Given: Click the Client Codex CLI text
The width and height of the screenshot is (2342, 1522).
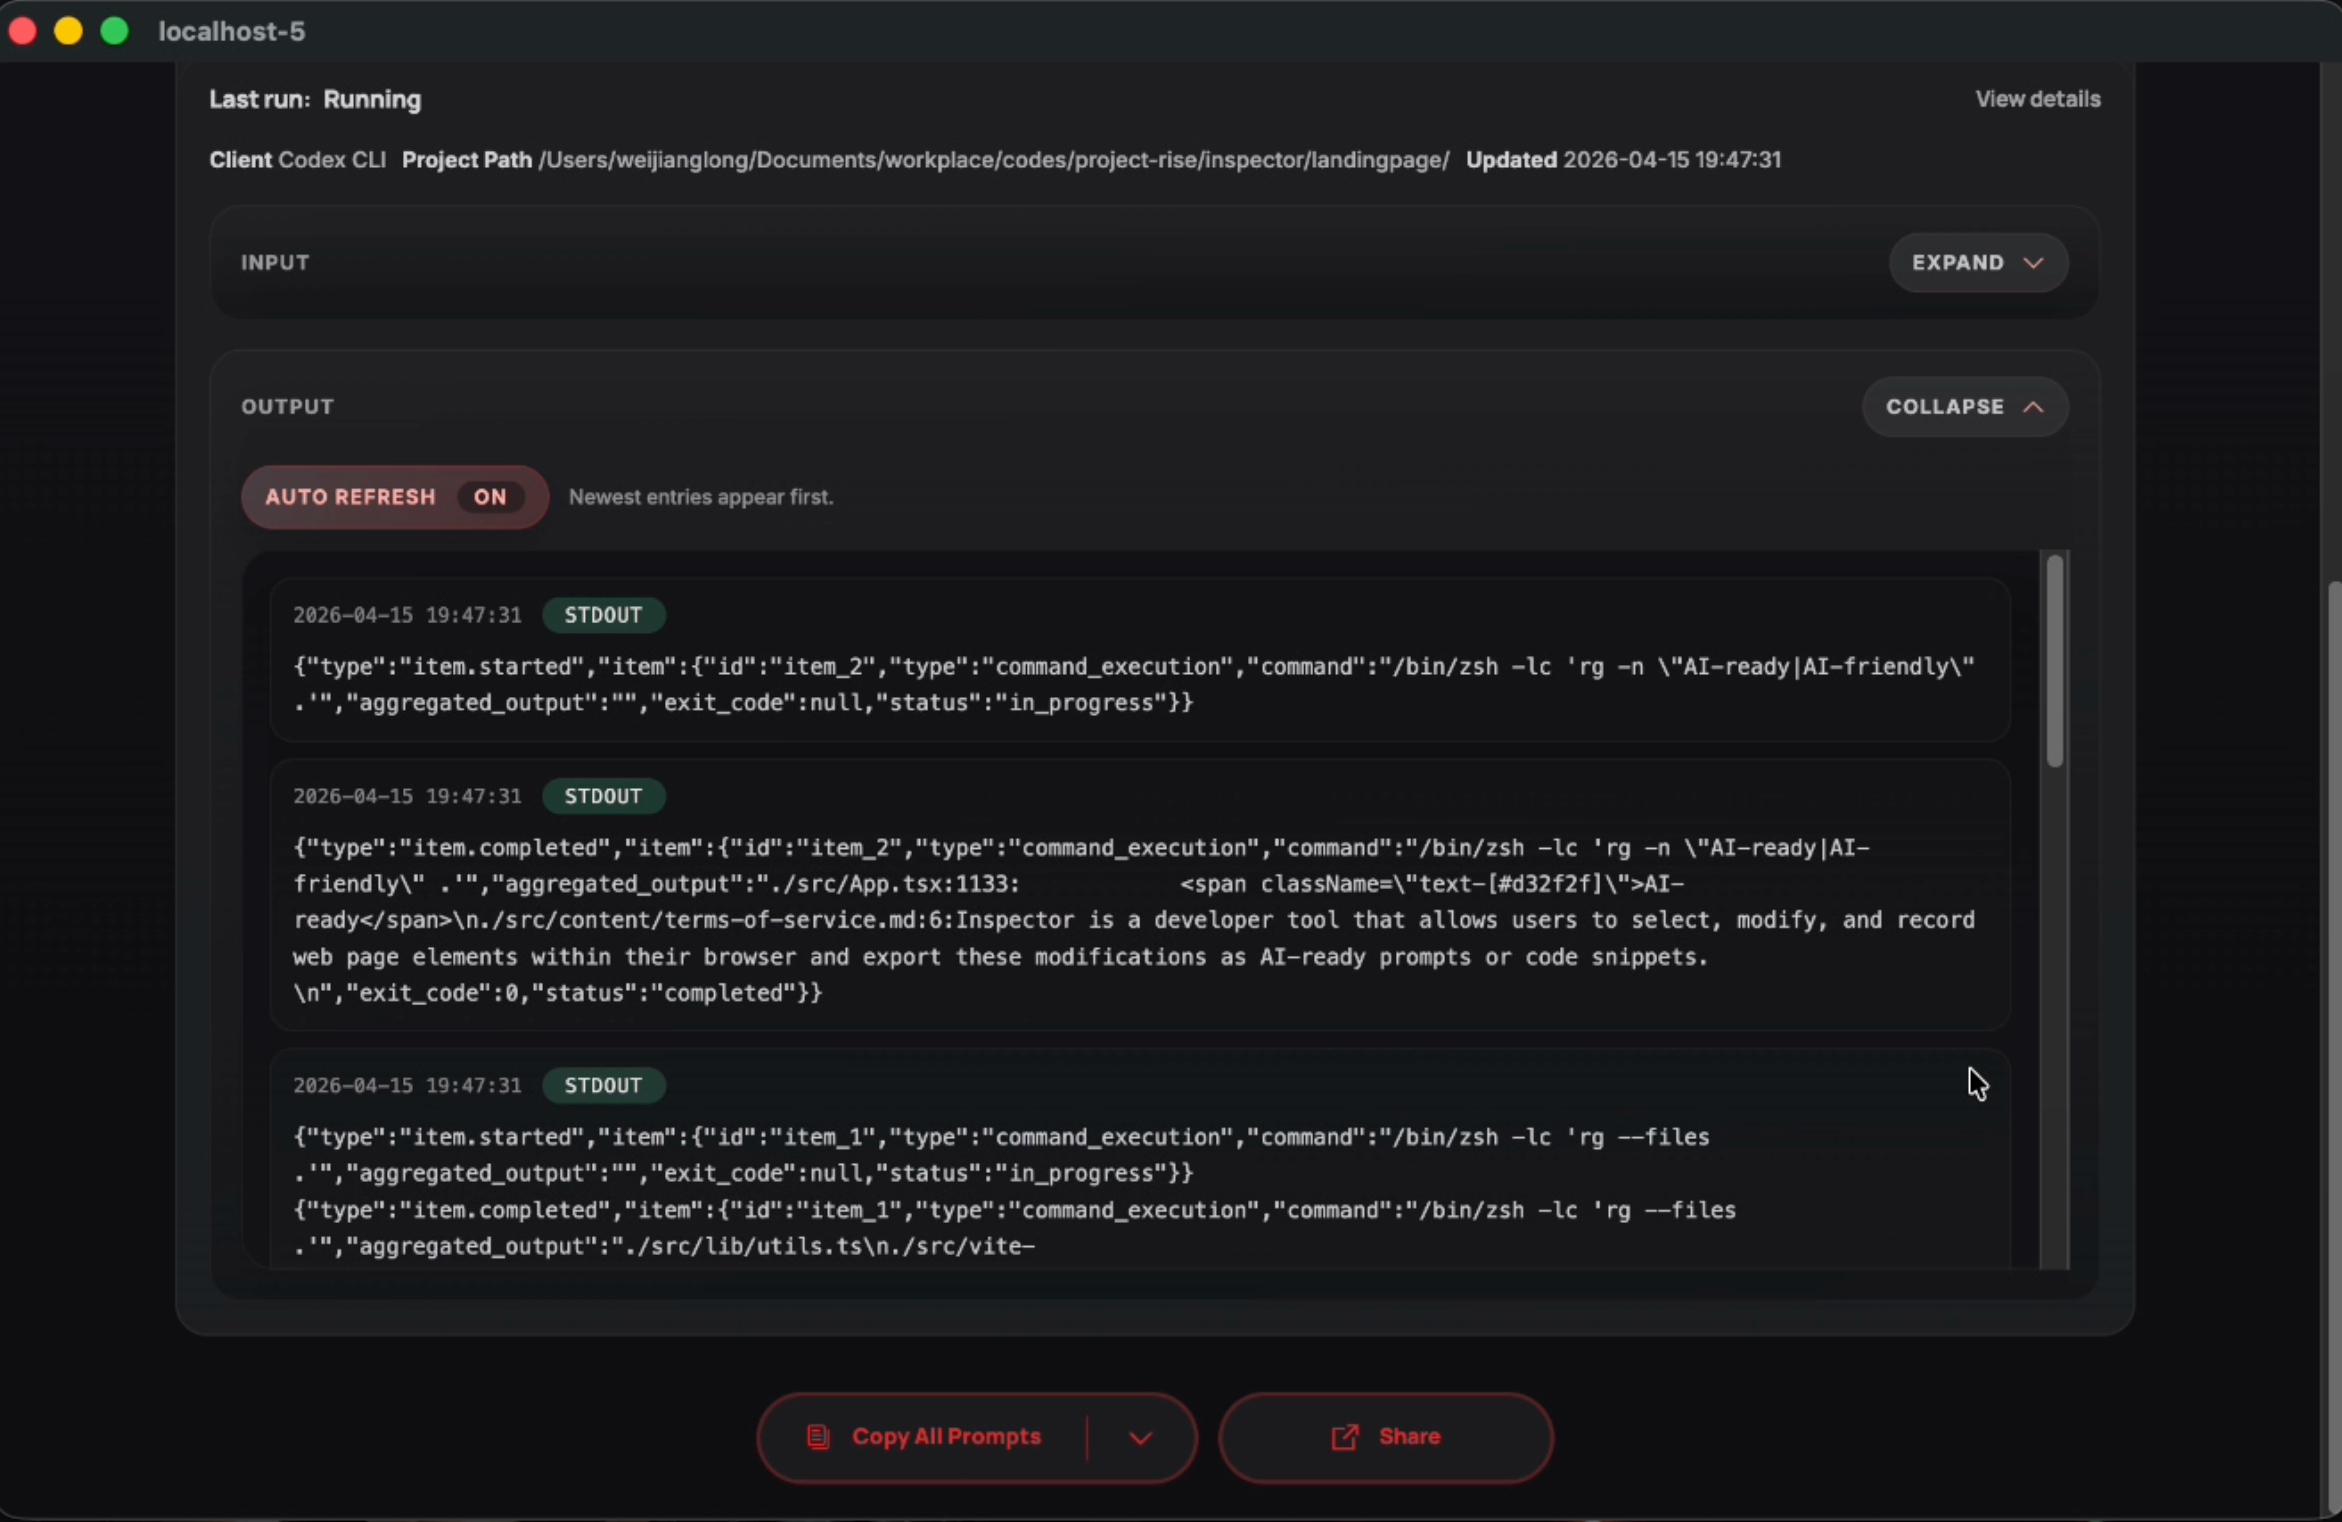Looking at the screenshot, I should 298,160.
